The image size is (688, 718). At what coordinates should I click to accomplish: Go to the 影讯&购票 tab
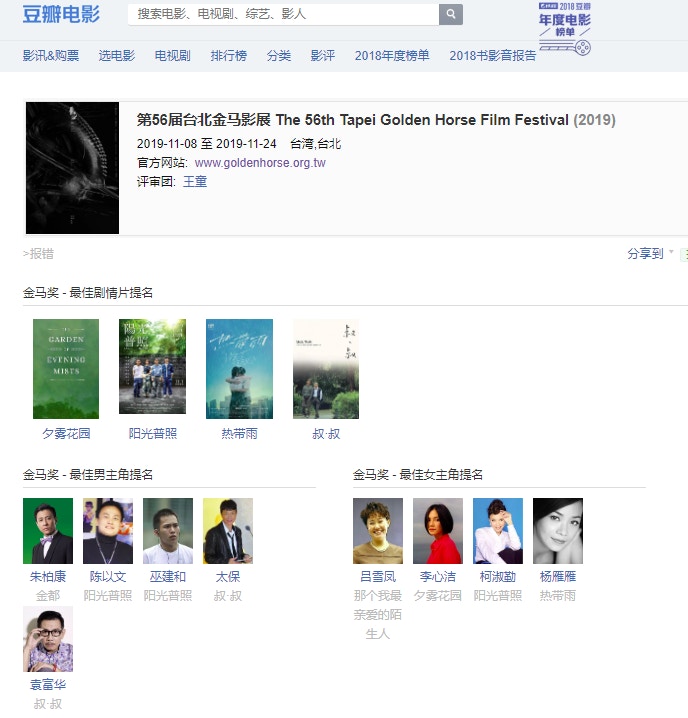(51, 56)
